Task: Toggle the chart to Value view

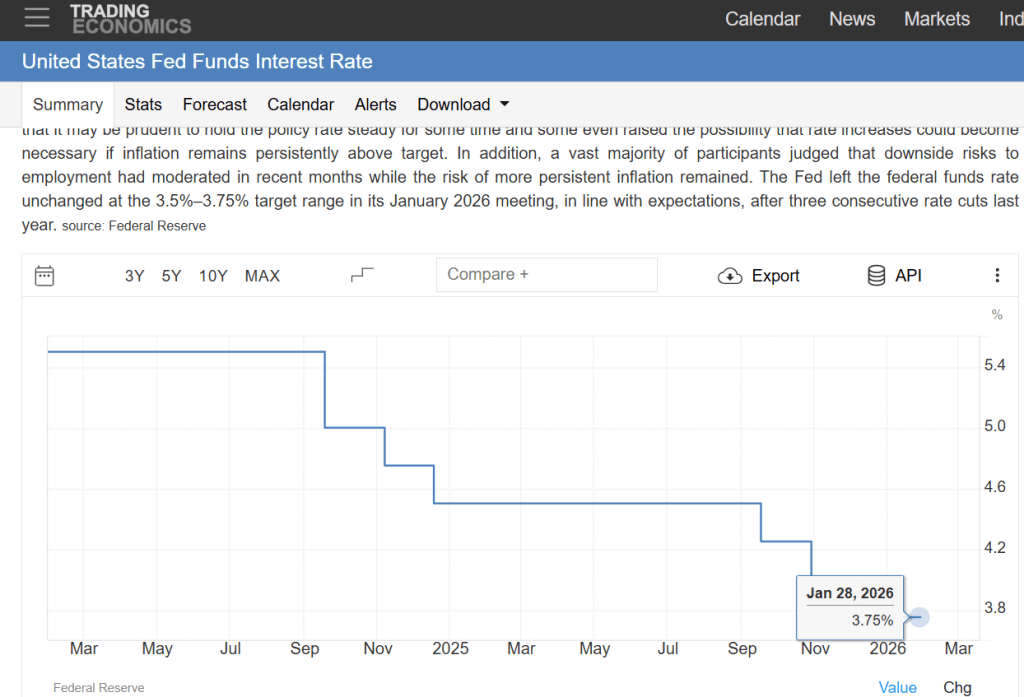Action: click(897, 687)
